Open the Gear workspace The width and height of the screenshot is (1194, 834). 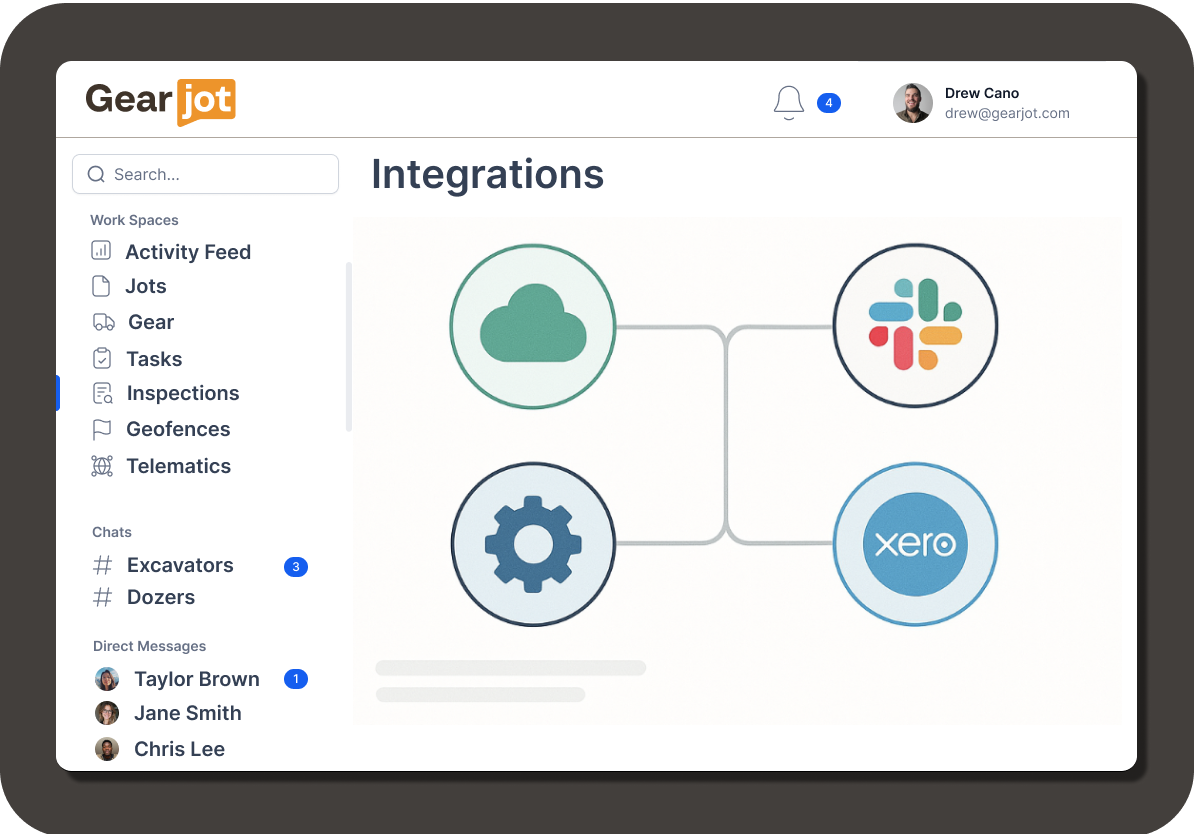click(x=151, y=322)
